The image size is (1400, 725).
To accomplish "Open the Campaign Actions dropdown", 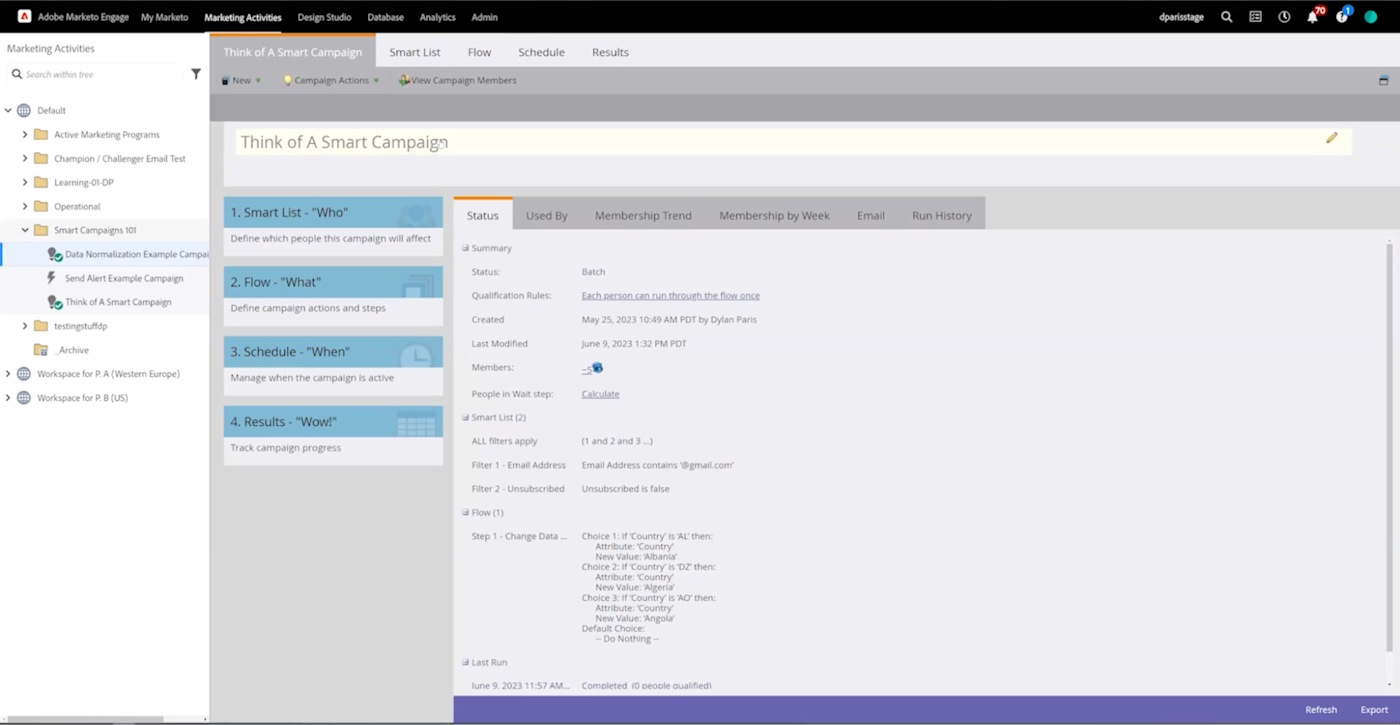I will coord(331,80).
